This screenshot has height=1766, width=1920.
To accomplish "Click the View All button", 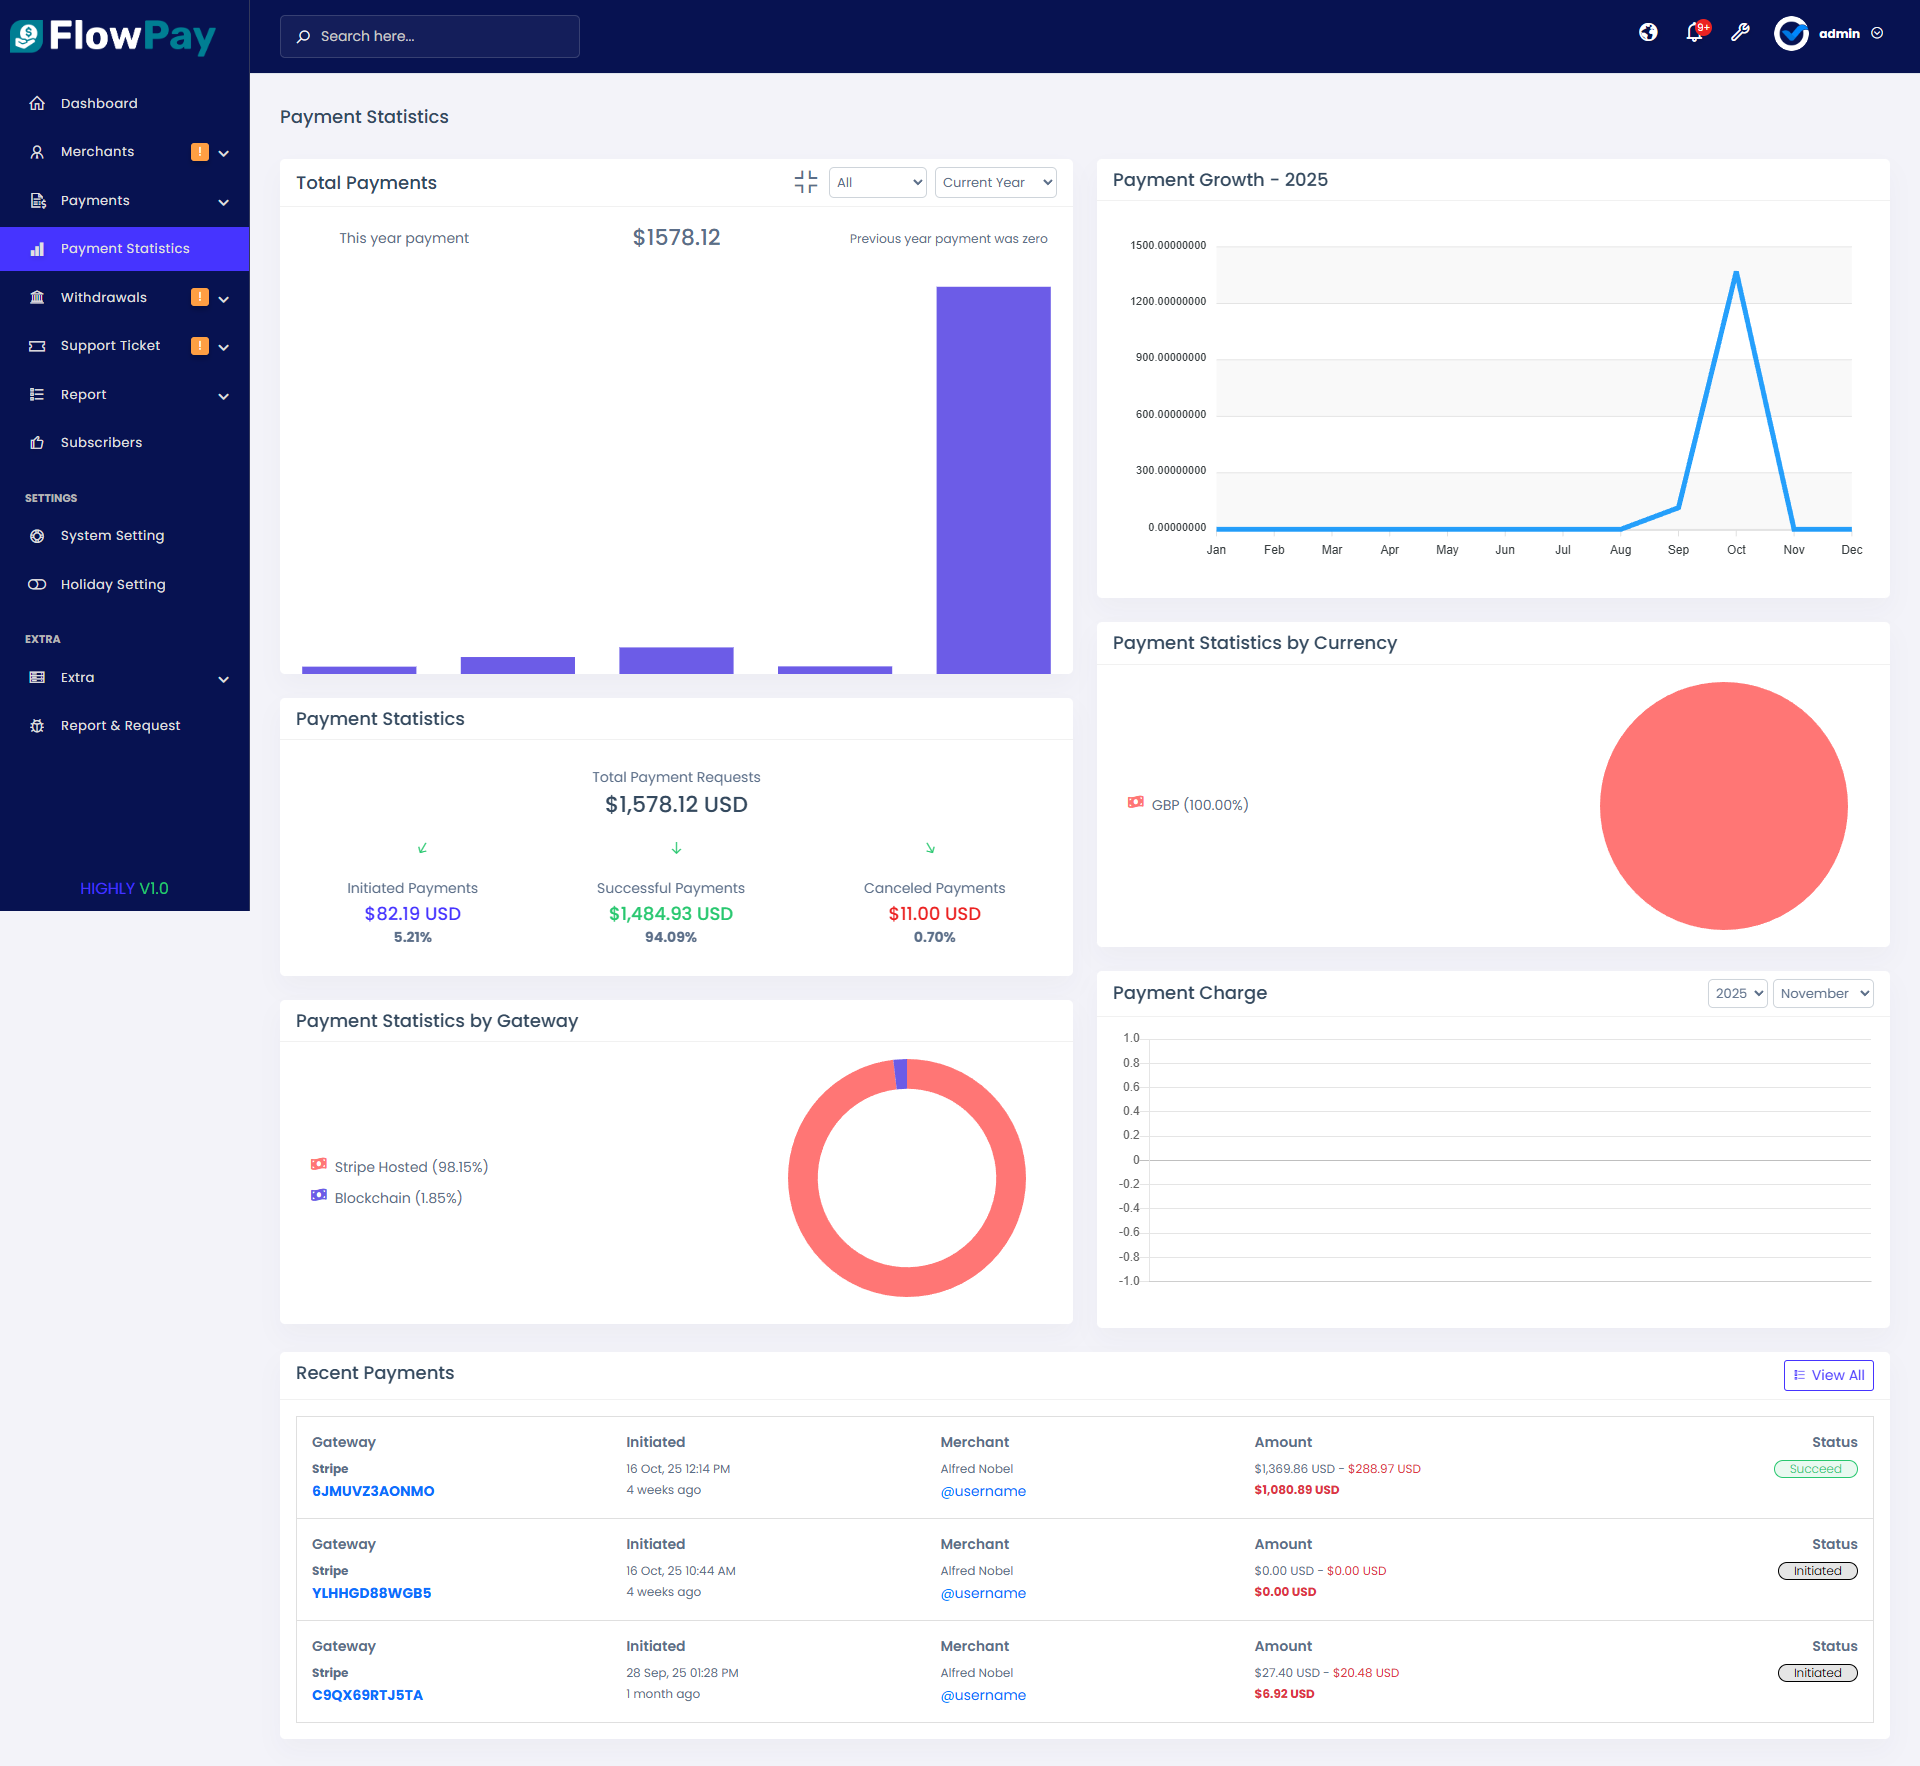I will click(x=1828, y=1375).
